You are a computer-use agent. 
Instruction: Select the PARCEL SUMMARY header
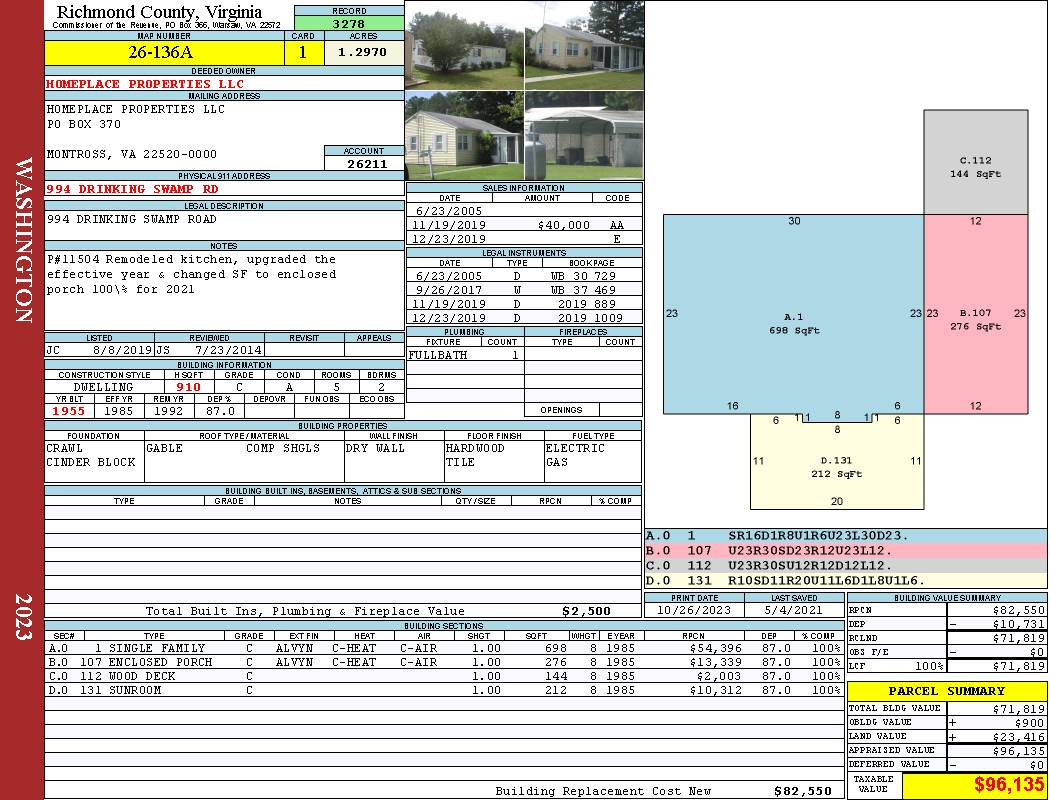946,691
